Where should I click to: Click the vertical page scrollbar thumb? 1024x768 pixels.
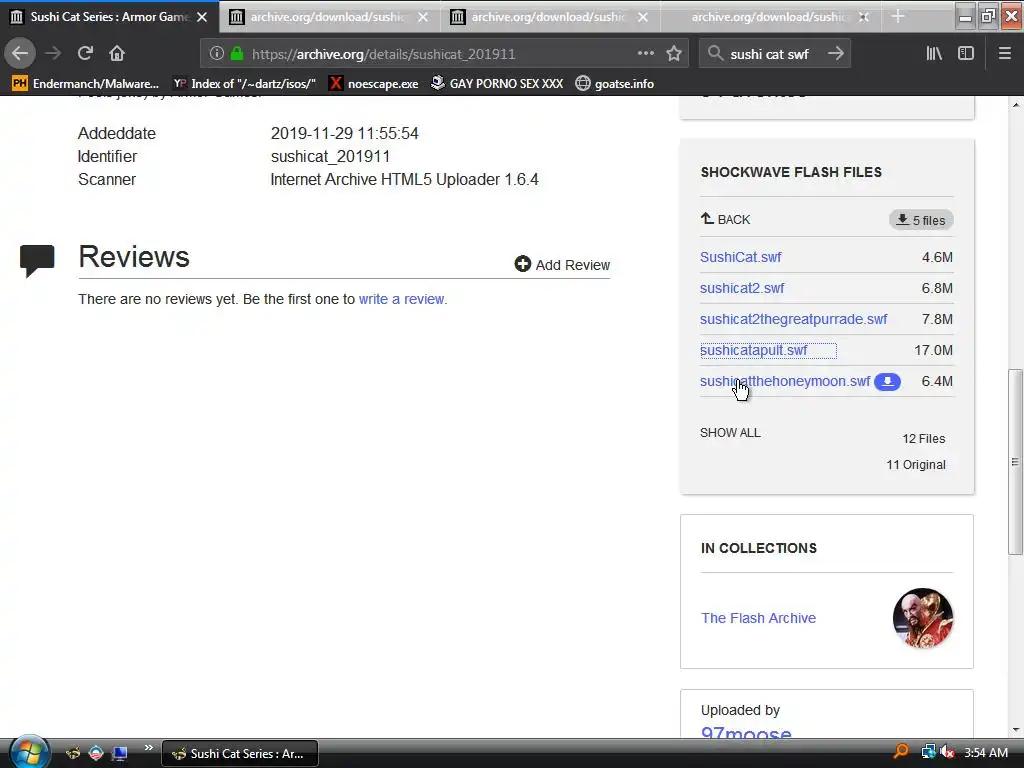tap(1015, 462)
